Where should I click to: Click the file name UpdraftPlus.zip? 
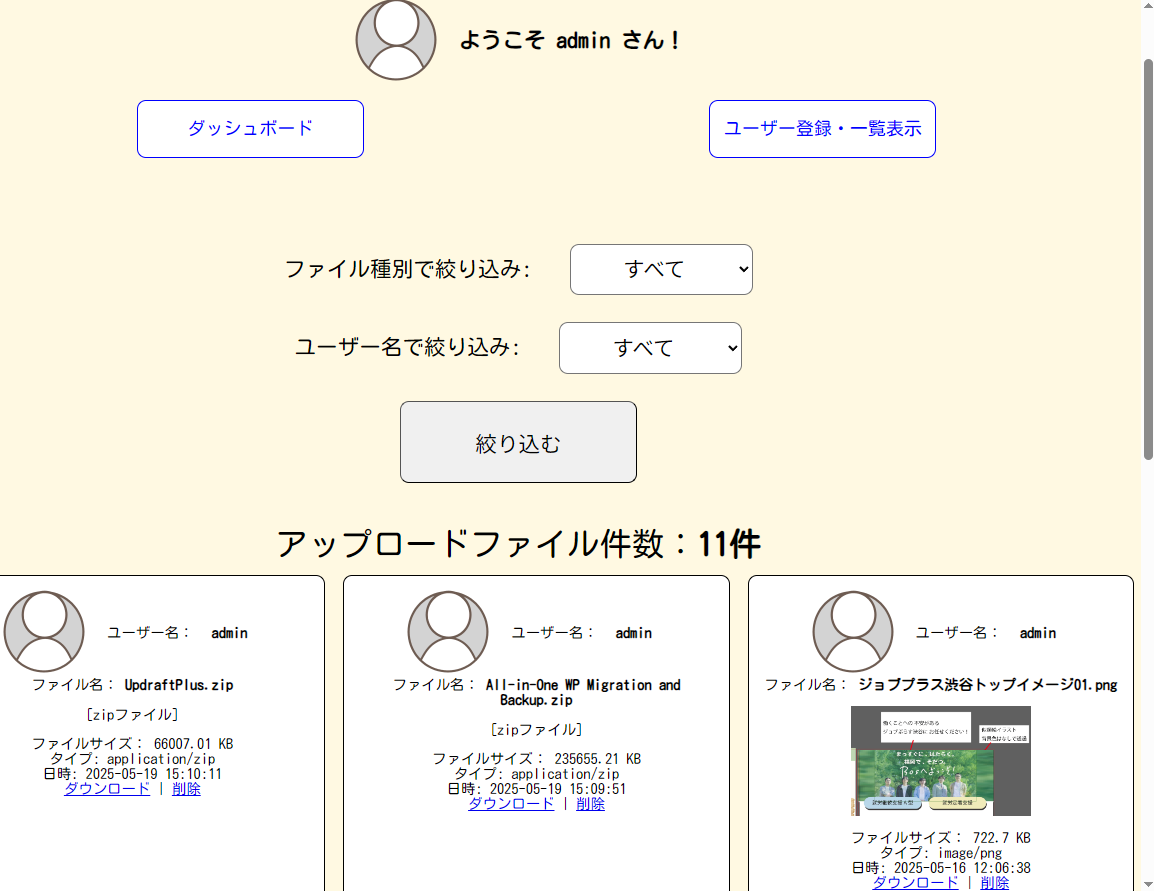179,685
